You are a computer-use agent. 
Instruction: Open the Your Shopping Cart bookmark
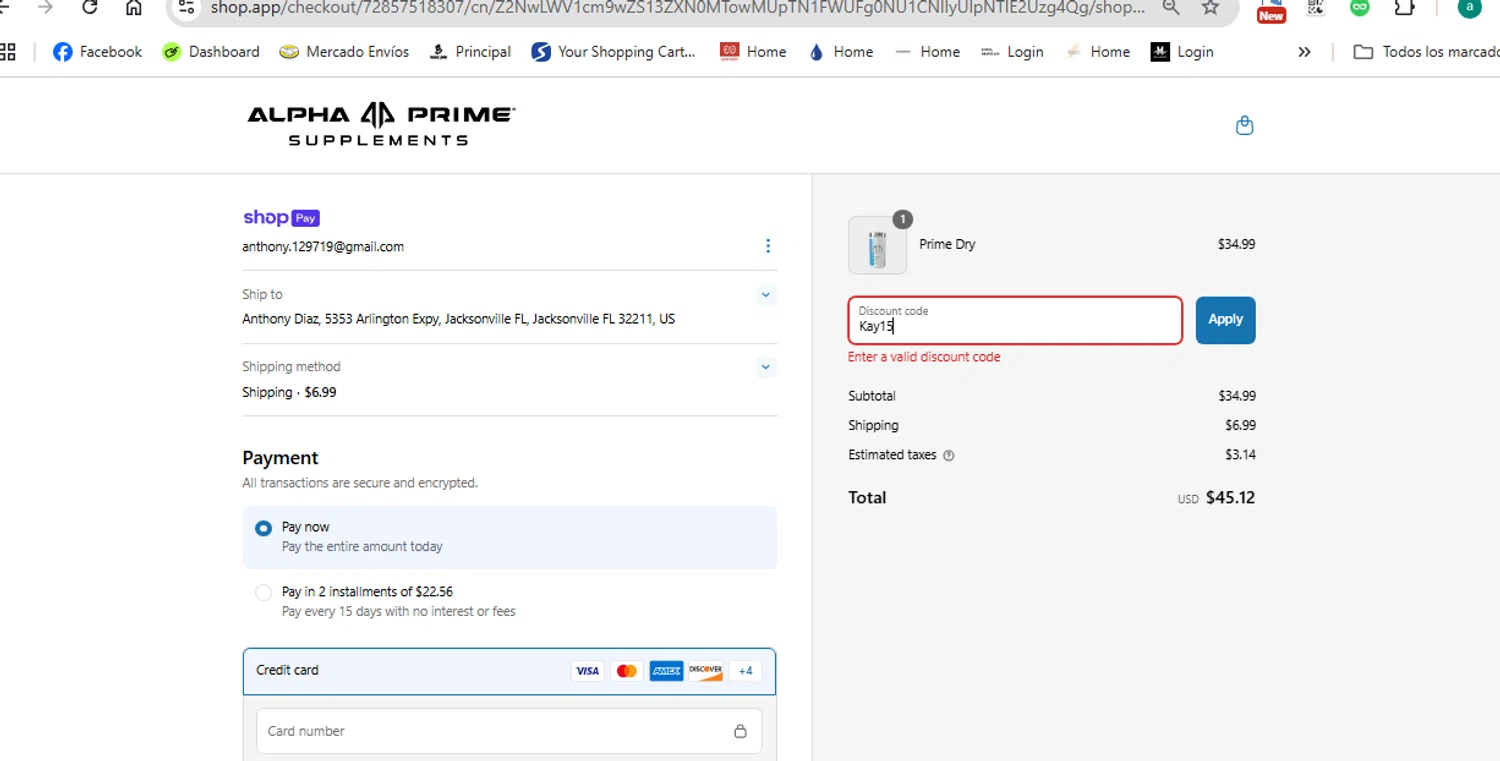click(613, 52)
